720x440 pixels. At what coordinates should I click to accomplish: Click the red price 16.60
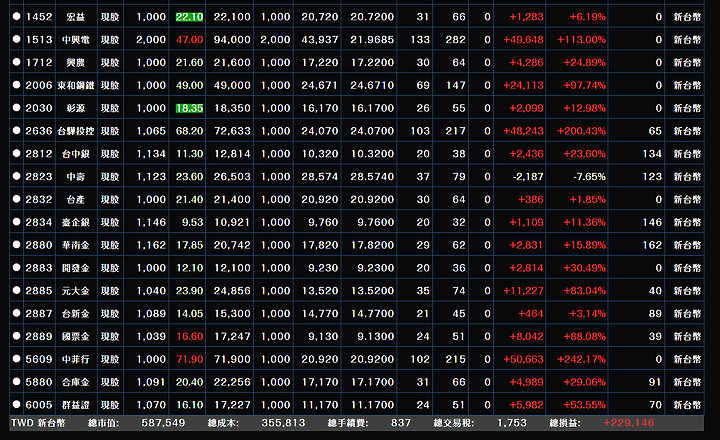point(190,337)
